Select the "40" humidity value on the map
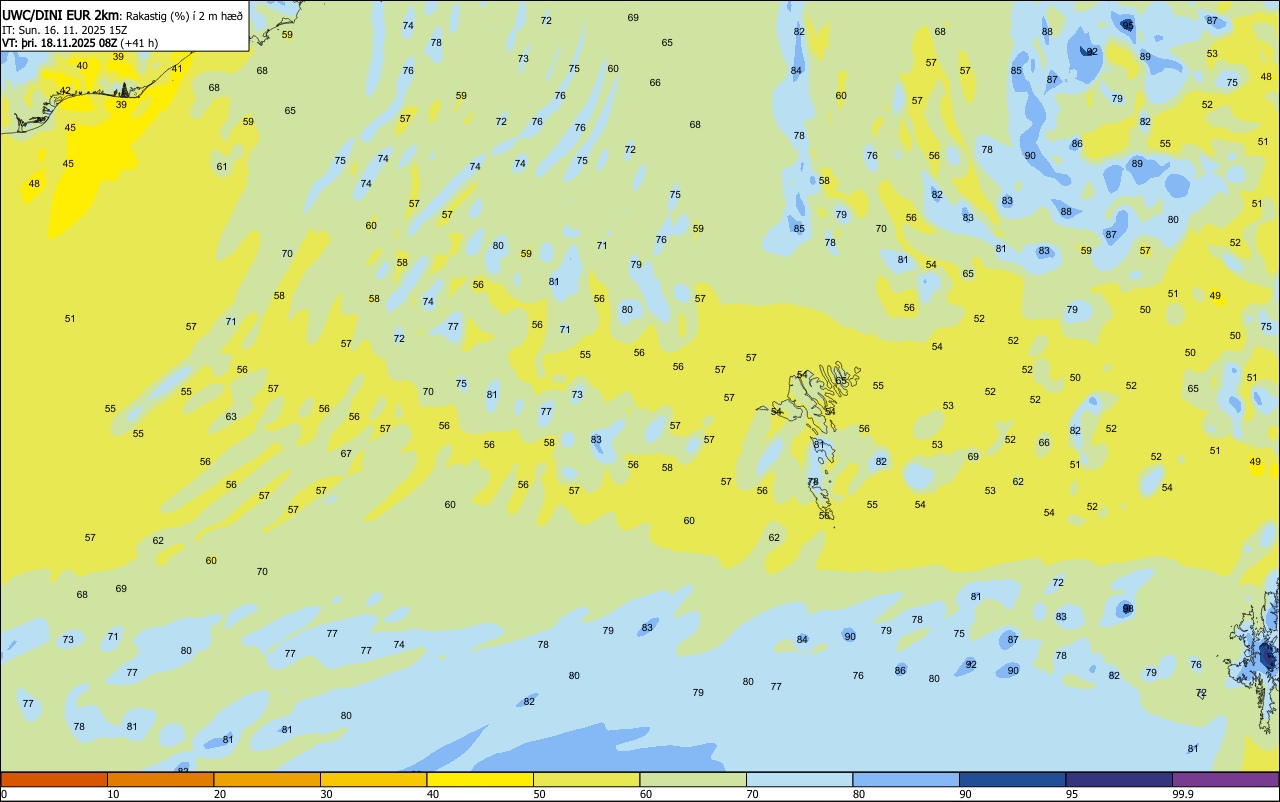The image size is (1280, 802). pyautogui.click(x=82, y=66)
